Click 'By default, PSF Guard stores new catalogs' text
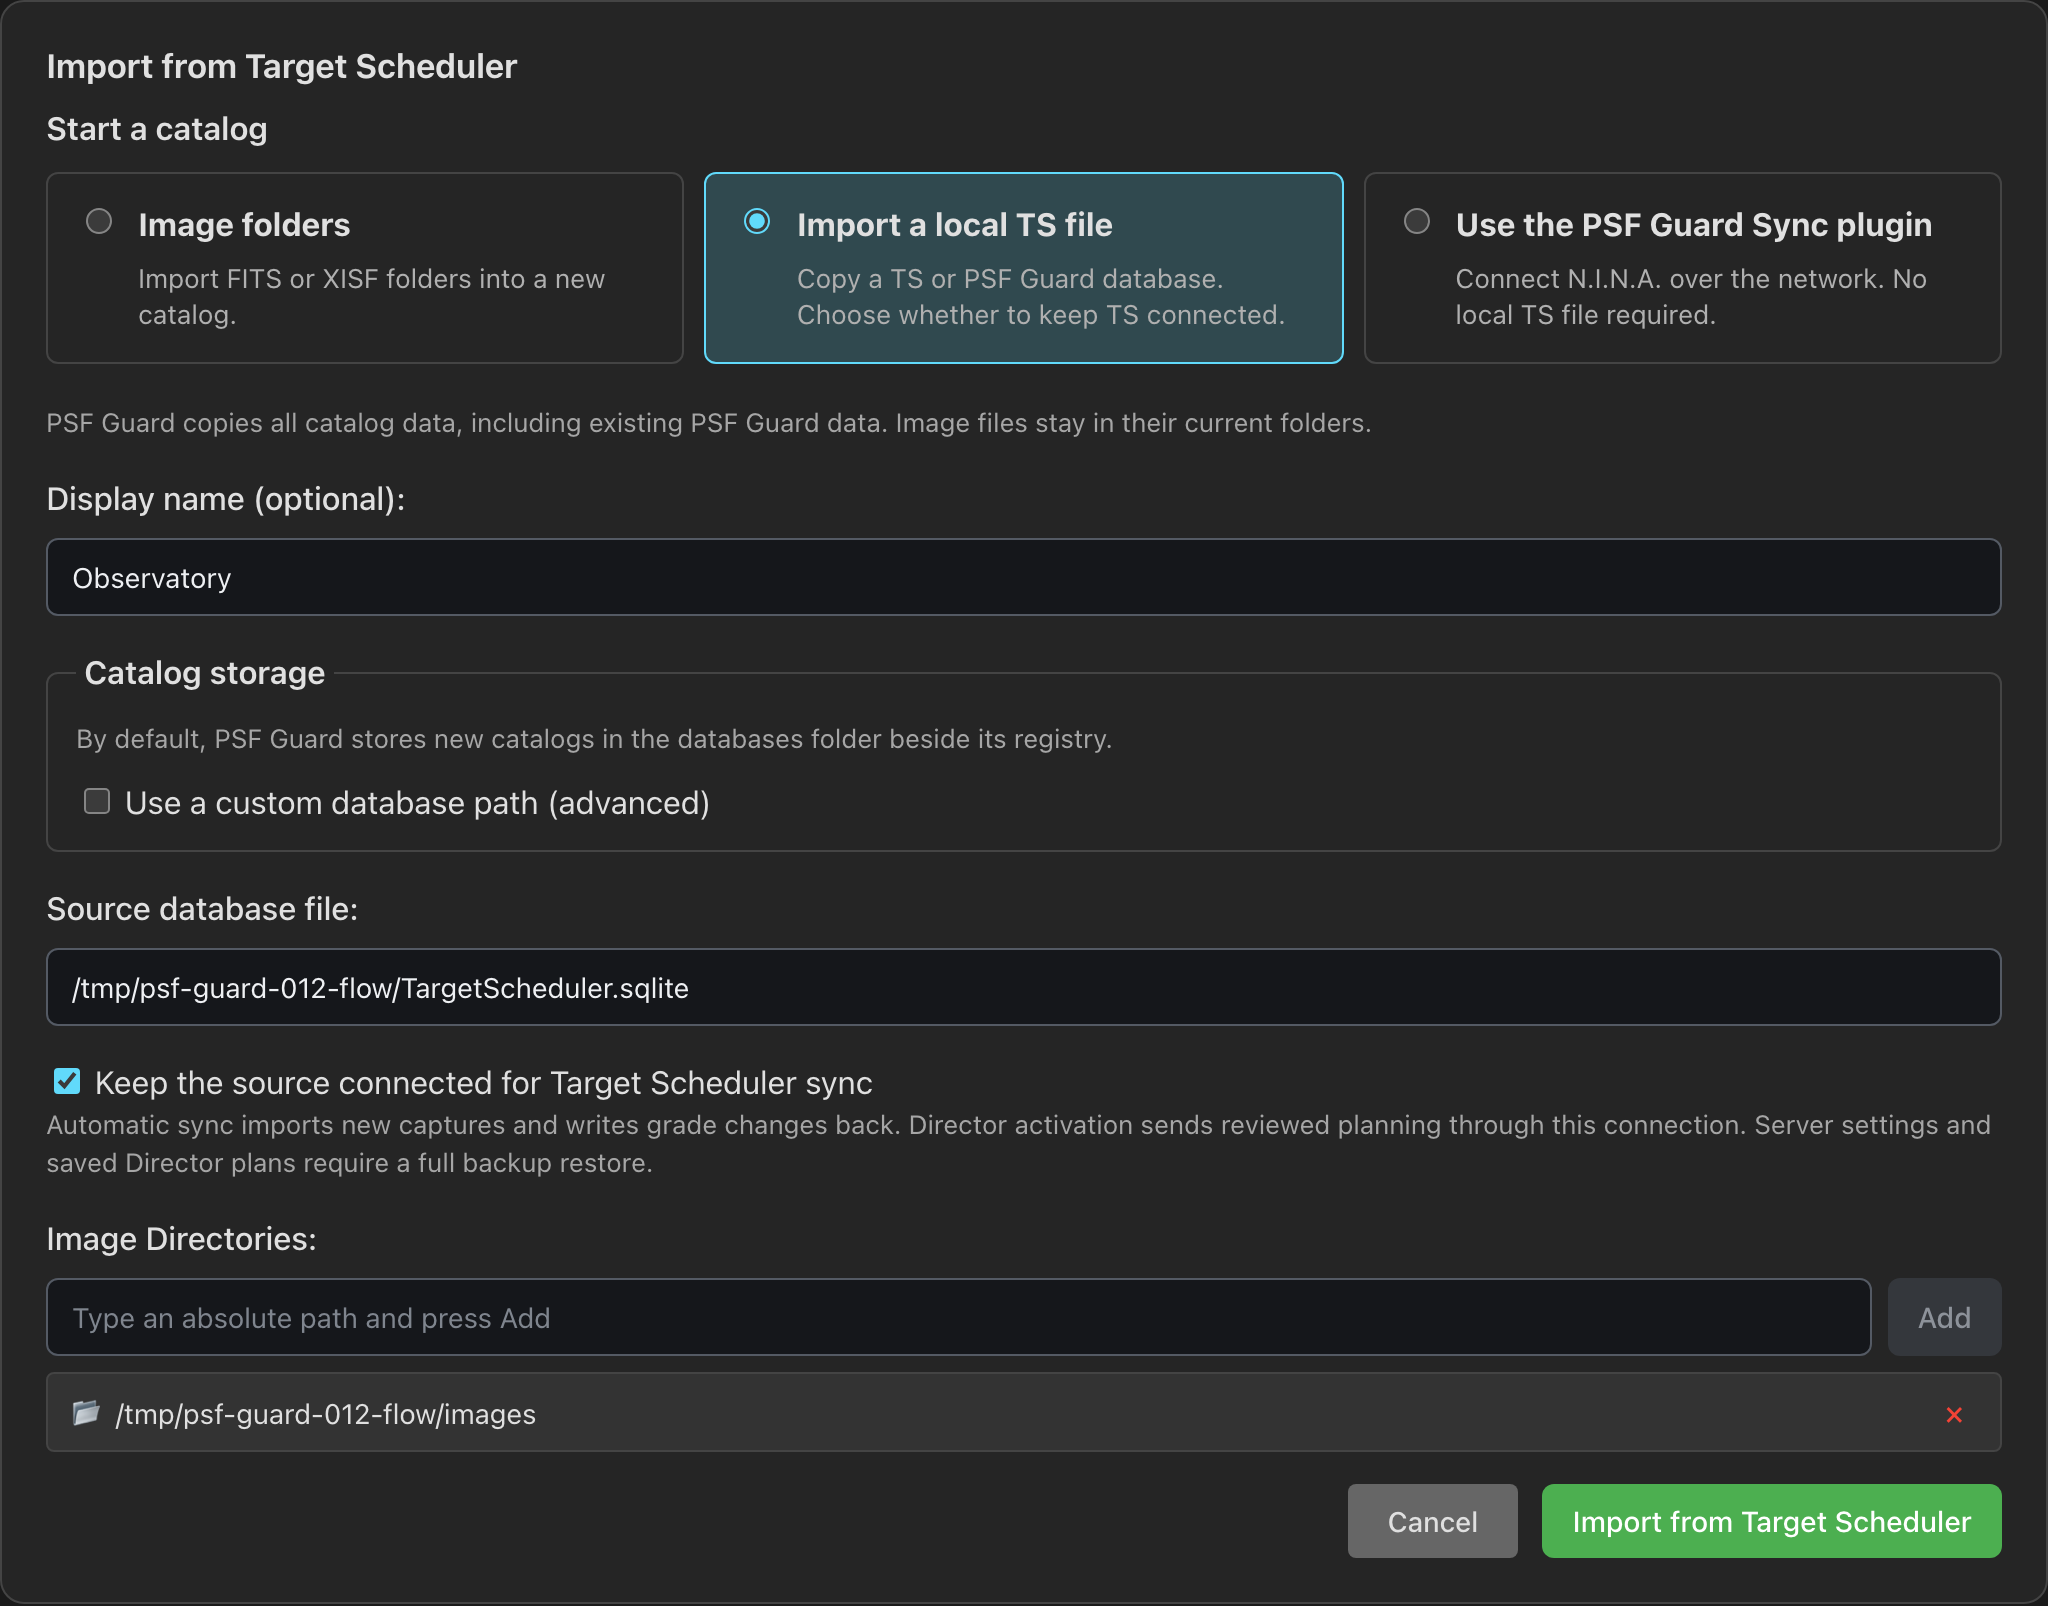The image size is (2048, 1606). click(594, 739)
